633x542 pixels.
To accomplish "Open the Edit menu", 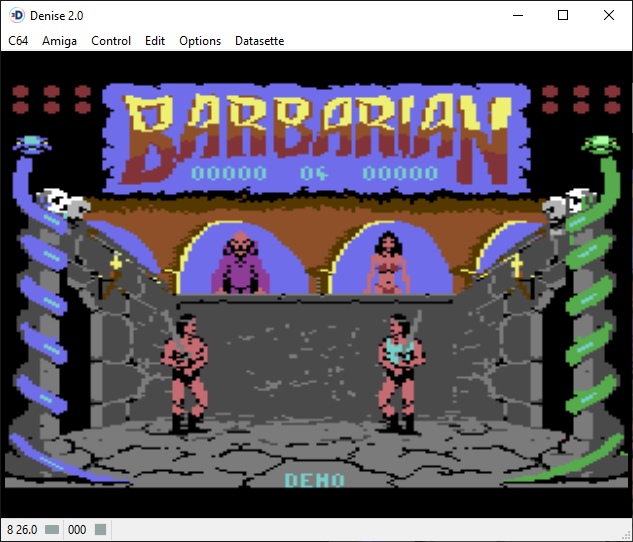I will coord(155,41).
